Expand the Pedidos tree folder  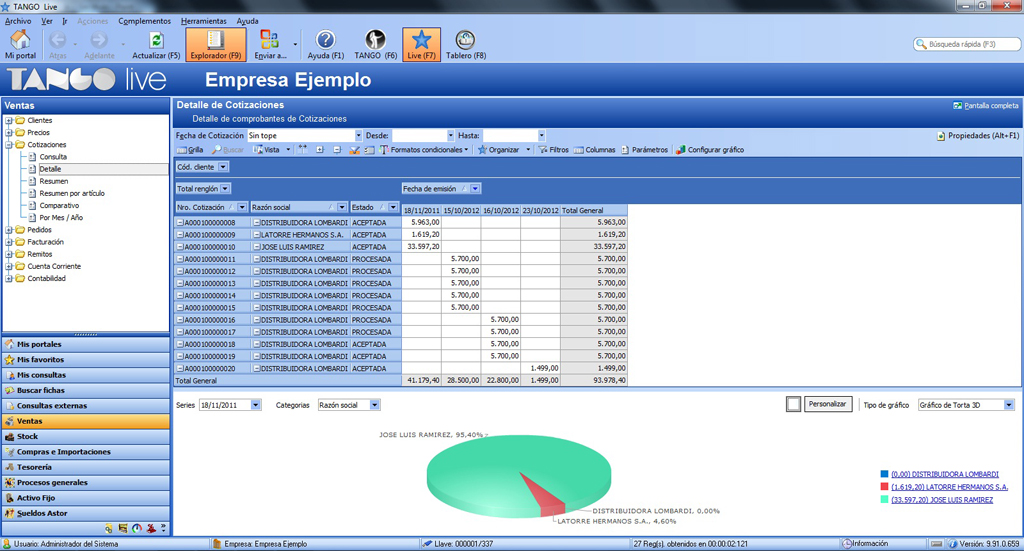(9, 230)
